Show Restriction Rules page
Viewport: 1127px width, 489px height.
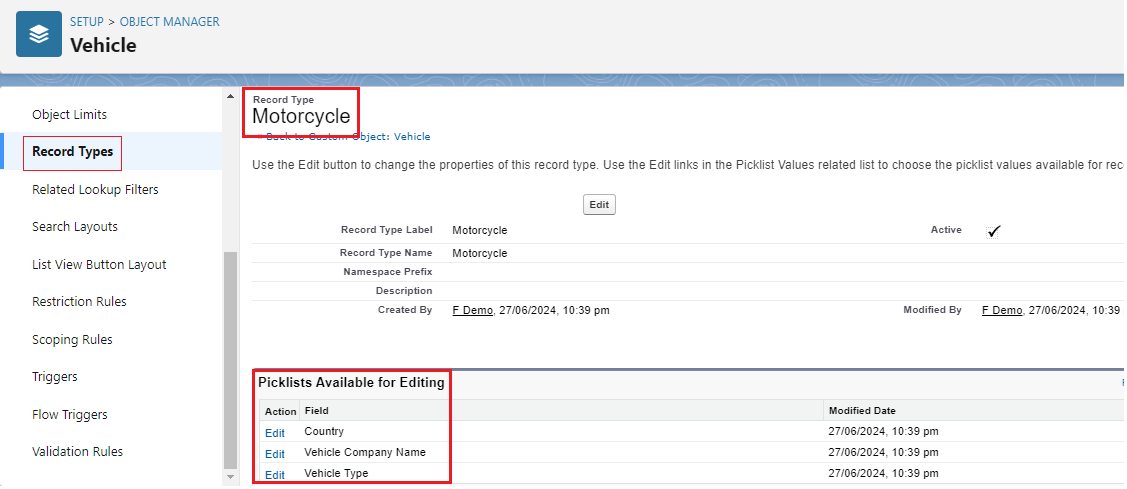point(79,302)
